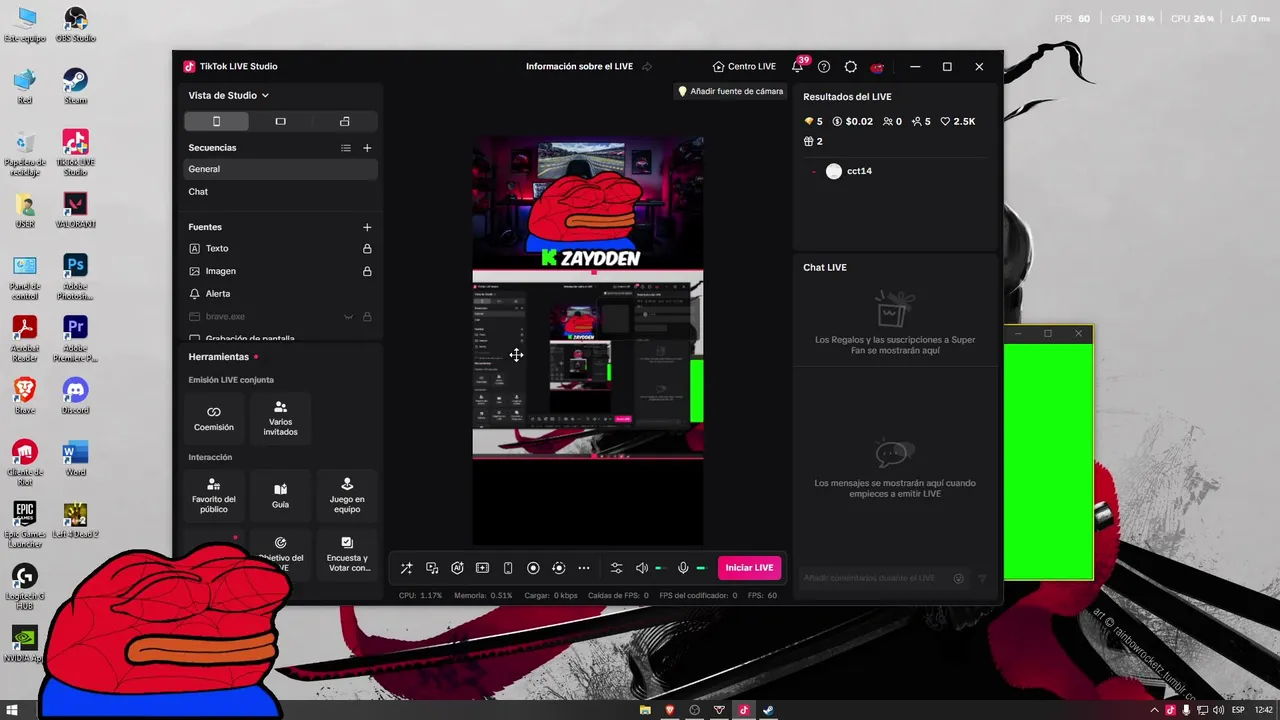Viewport: 1280px width, 720px height.
Task: Click the Steam taskbar icon
Action: 768,710
